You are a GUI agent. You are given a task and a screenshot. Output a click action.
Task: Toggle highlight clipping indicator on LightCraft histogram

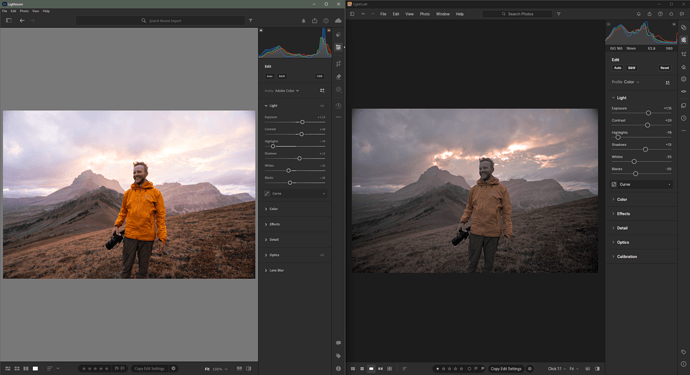tap(674, 24)
